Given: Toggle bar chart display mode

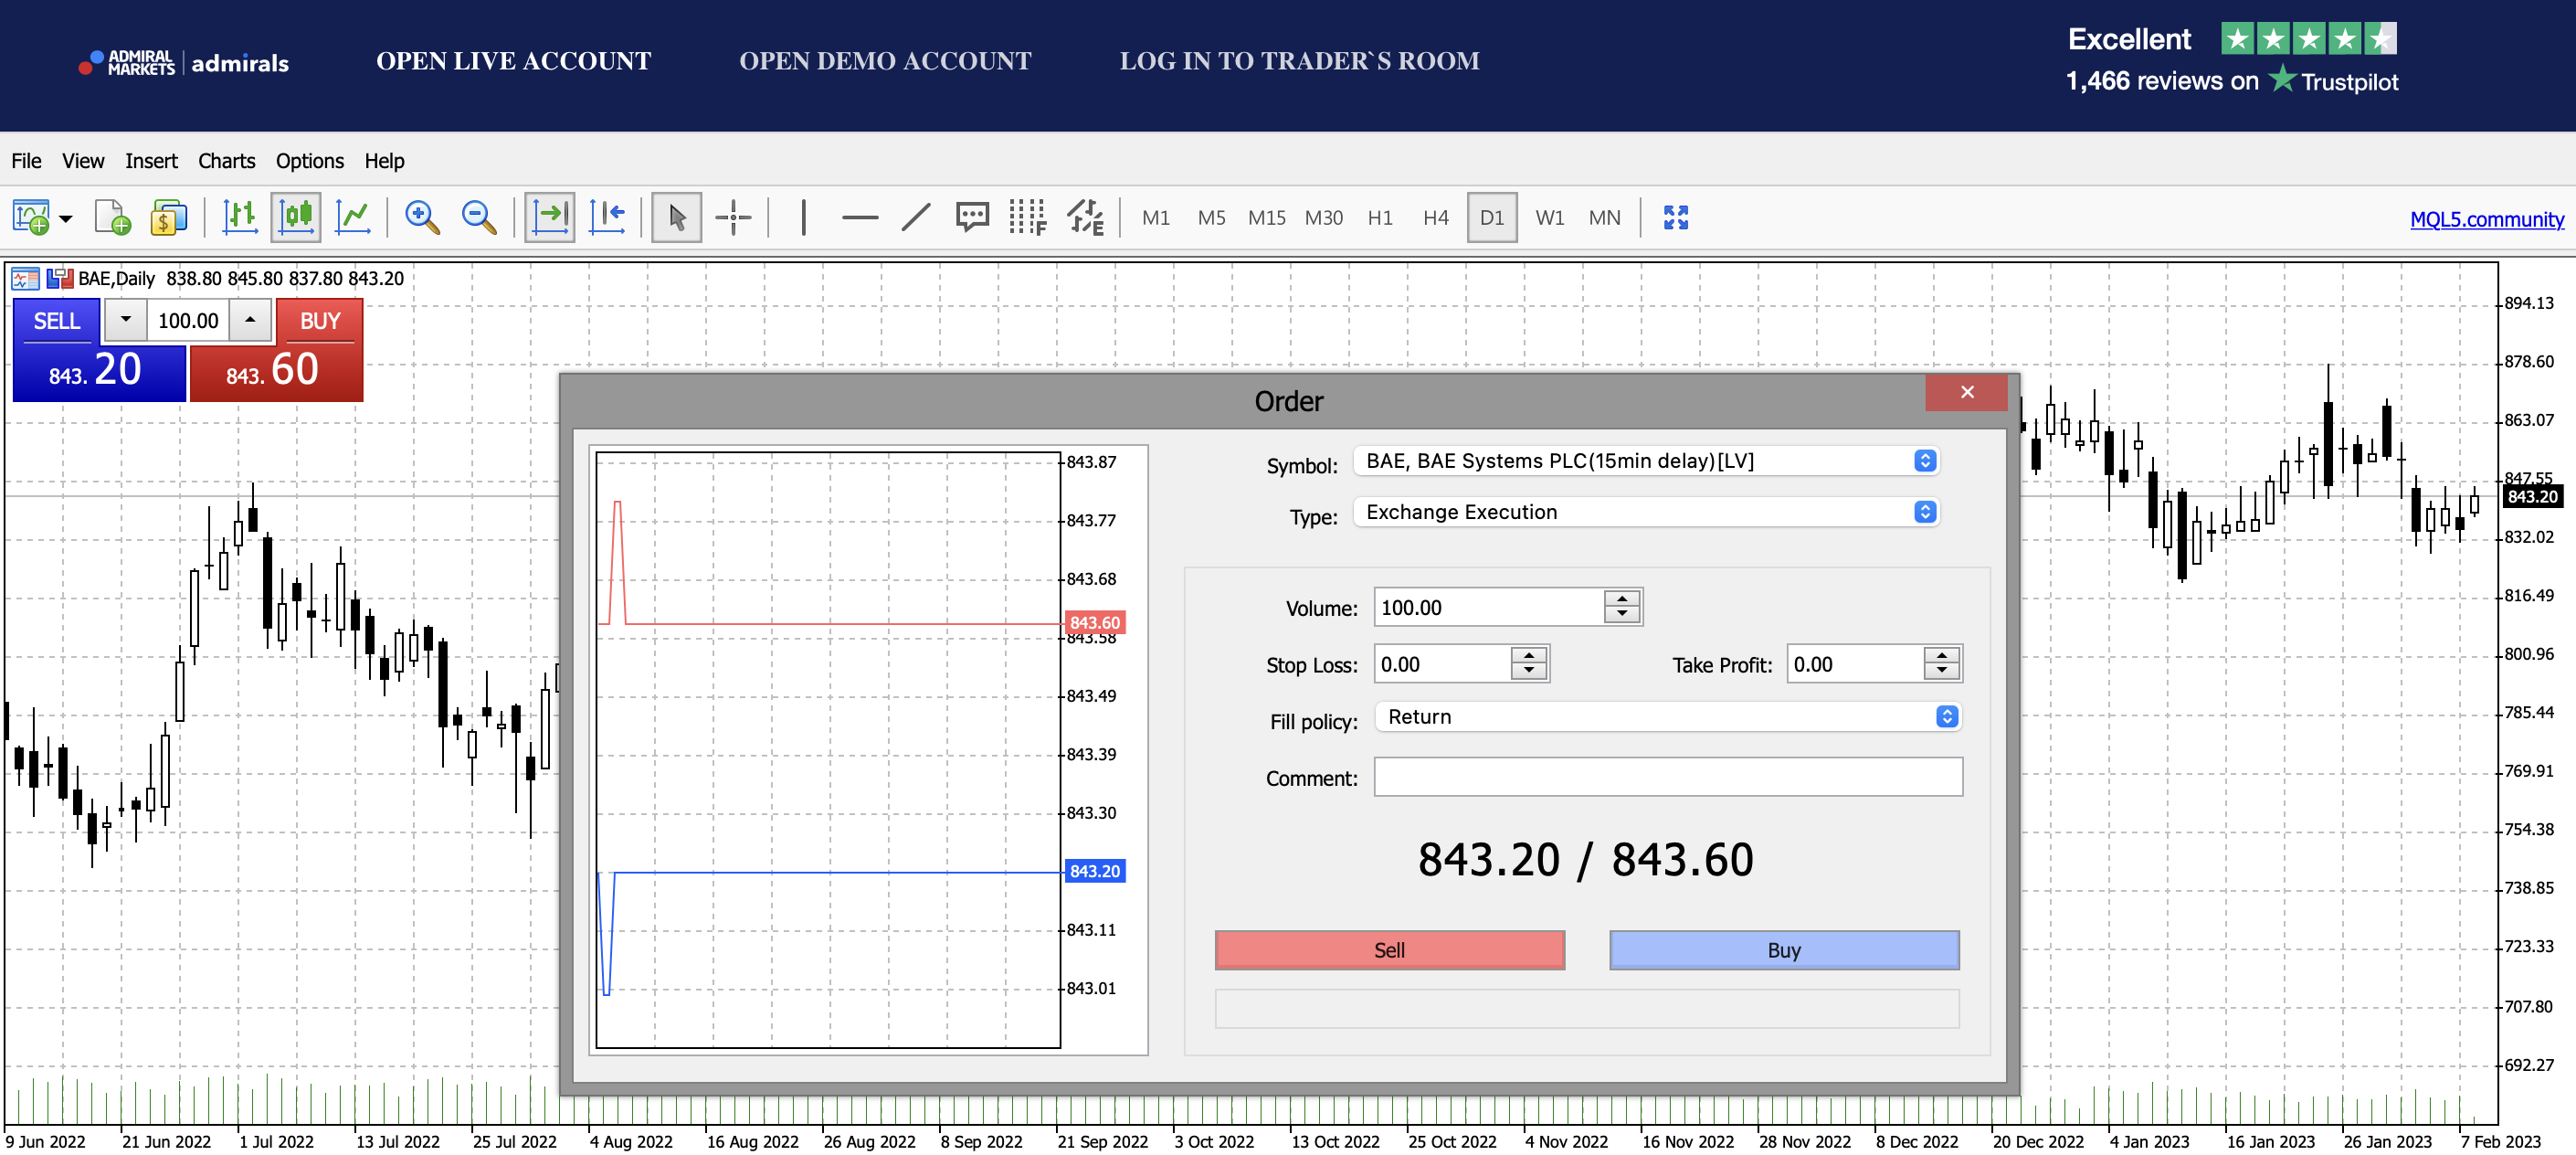Looking at the screenshot, I should pos(239,217).
